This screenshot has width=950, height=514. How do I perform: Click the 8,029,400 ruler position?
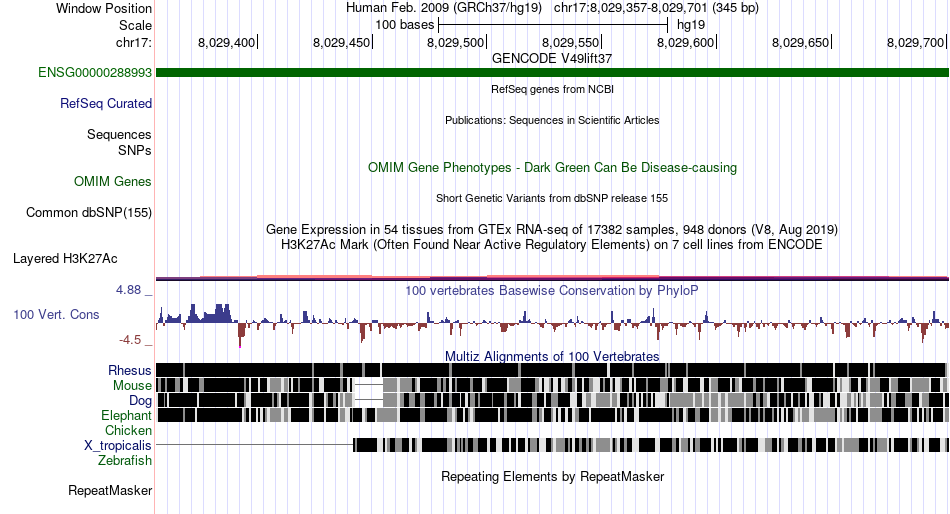tap(227, 42)
